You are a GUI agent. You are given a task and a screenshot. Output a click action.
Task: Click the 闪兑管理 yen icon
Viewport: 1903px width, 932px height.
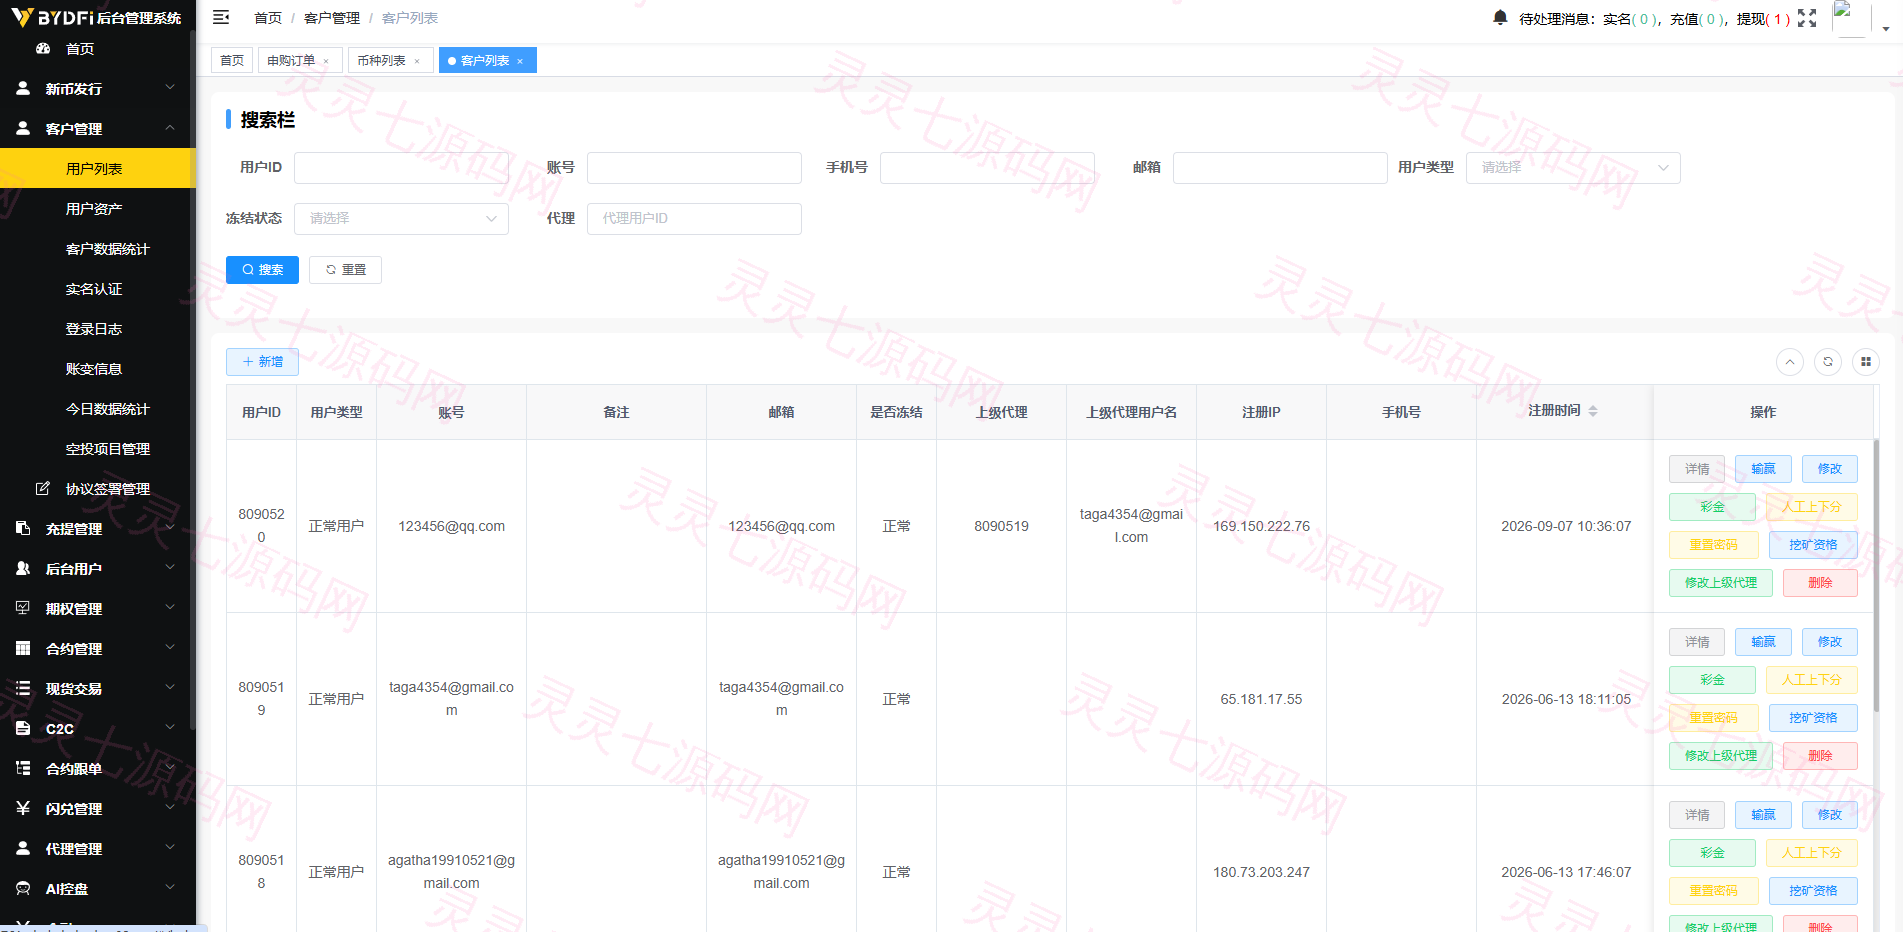23,808
